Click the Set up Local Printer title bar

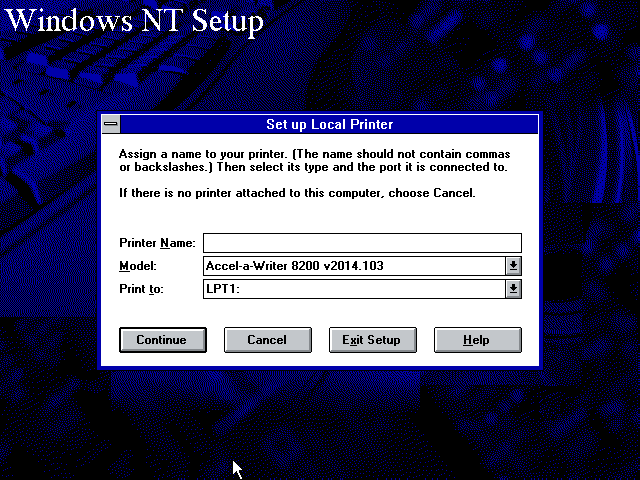[329, 124]
